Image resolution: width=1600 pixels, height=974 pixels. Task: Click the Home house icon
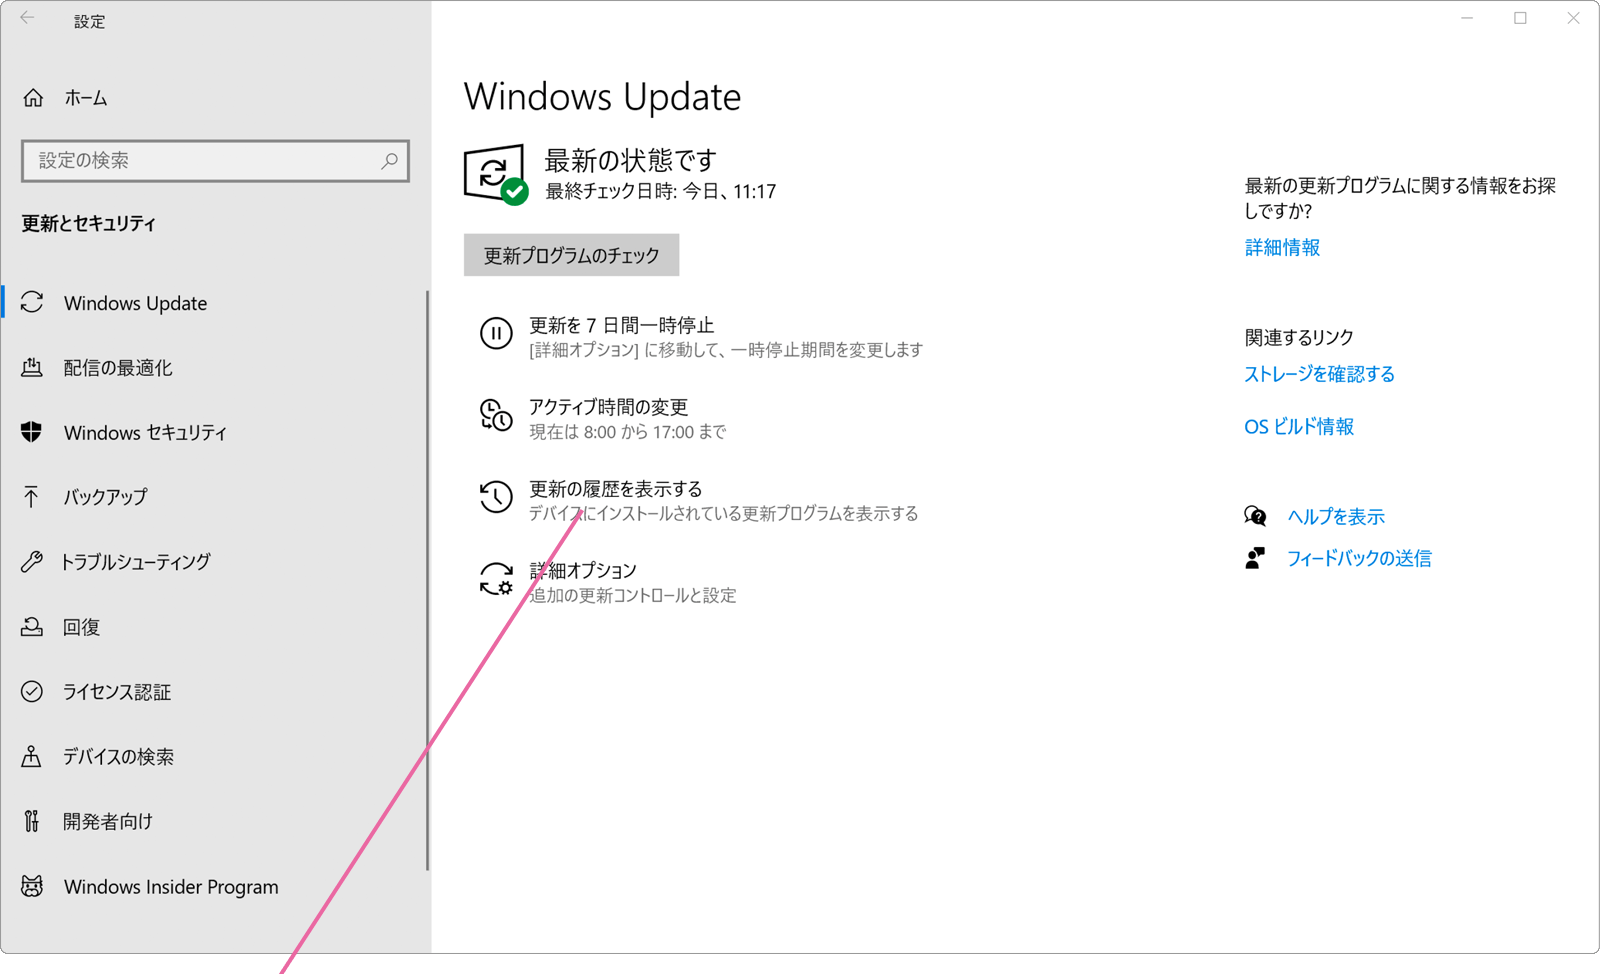click(33, 98)
